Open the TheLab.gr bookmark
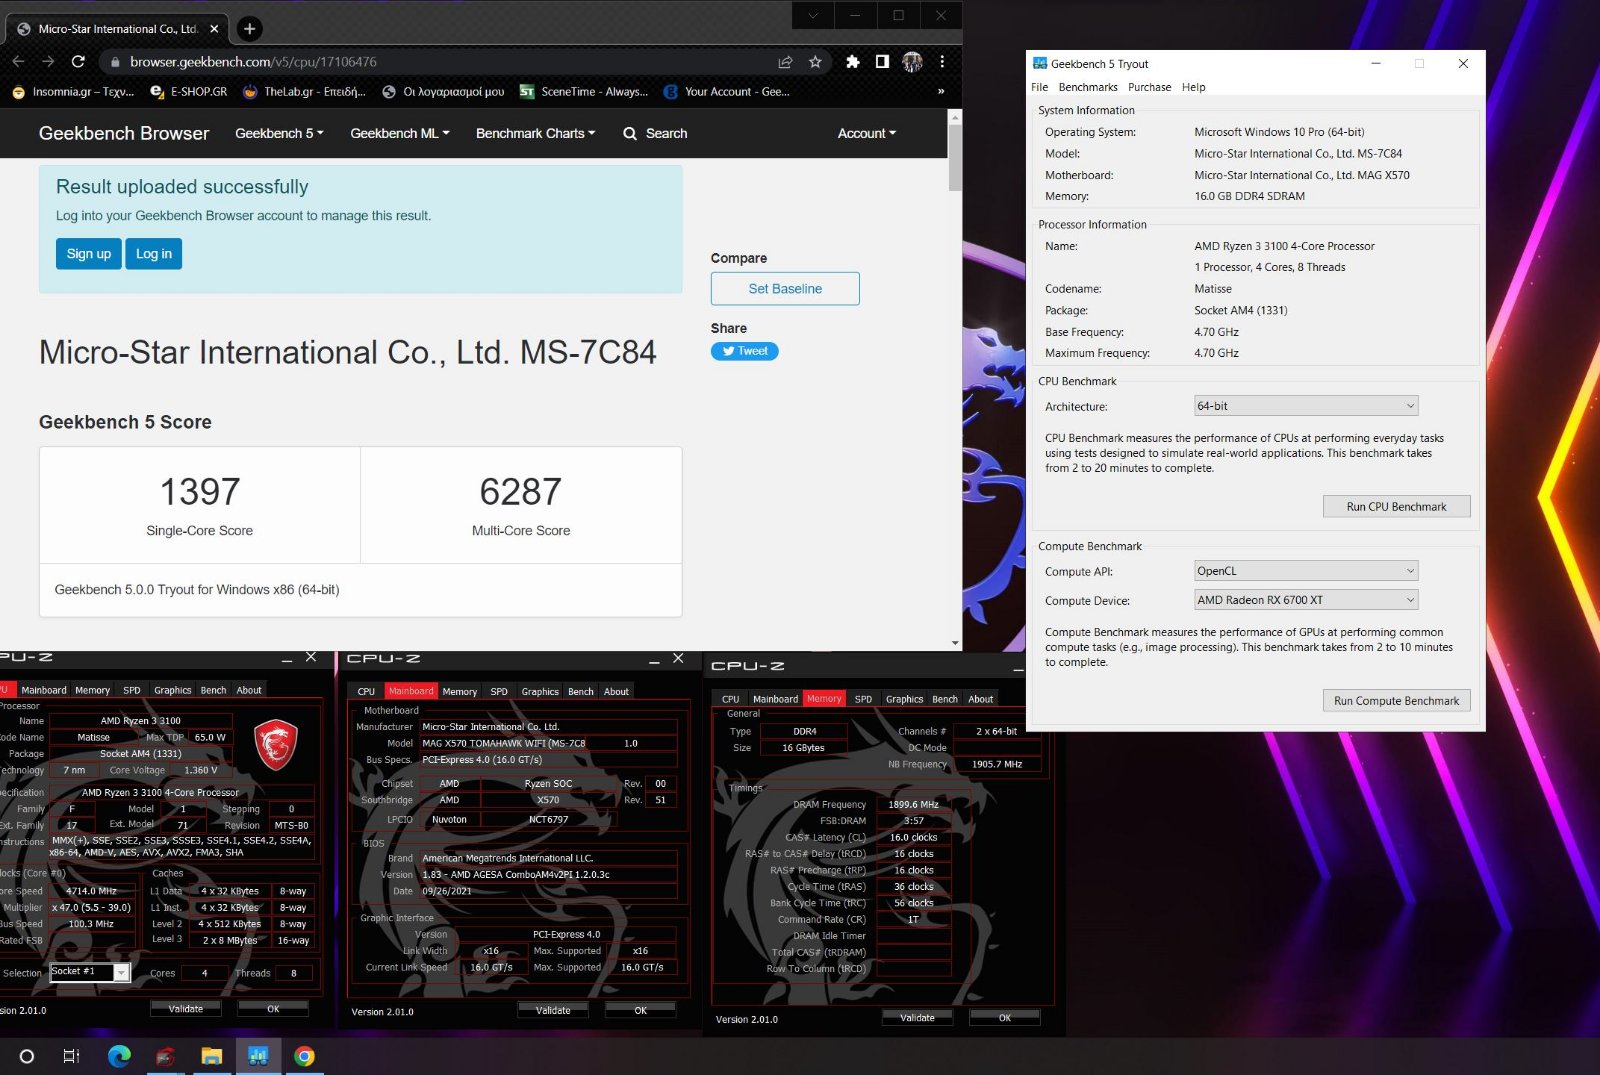 [305, 92]
